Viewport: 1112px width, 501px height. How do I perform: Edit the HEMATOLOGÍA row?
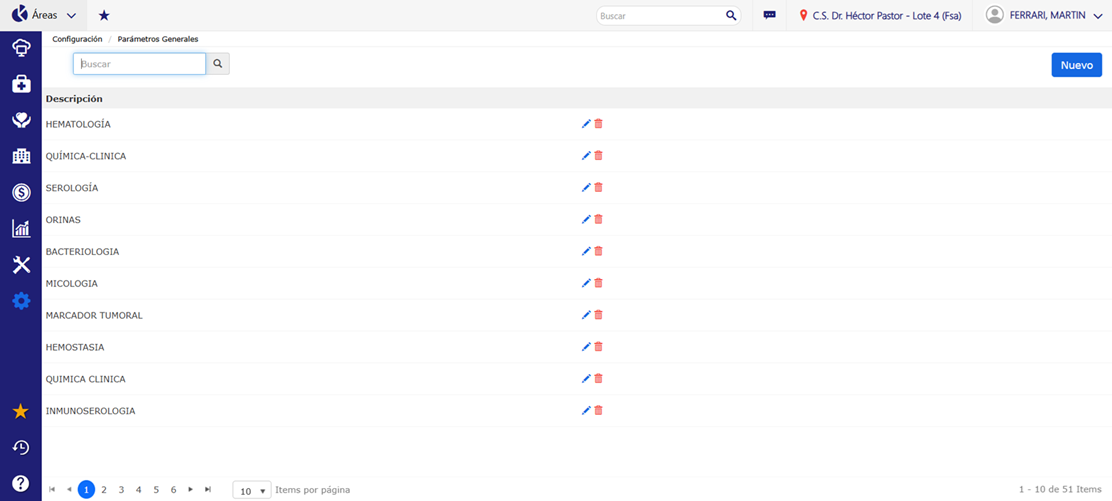[586, 124]
